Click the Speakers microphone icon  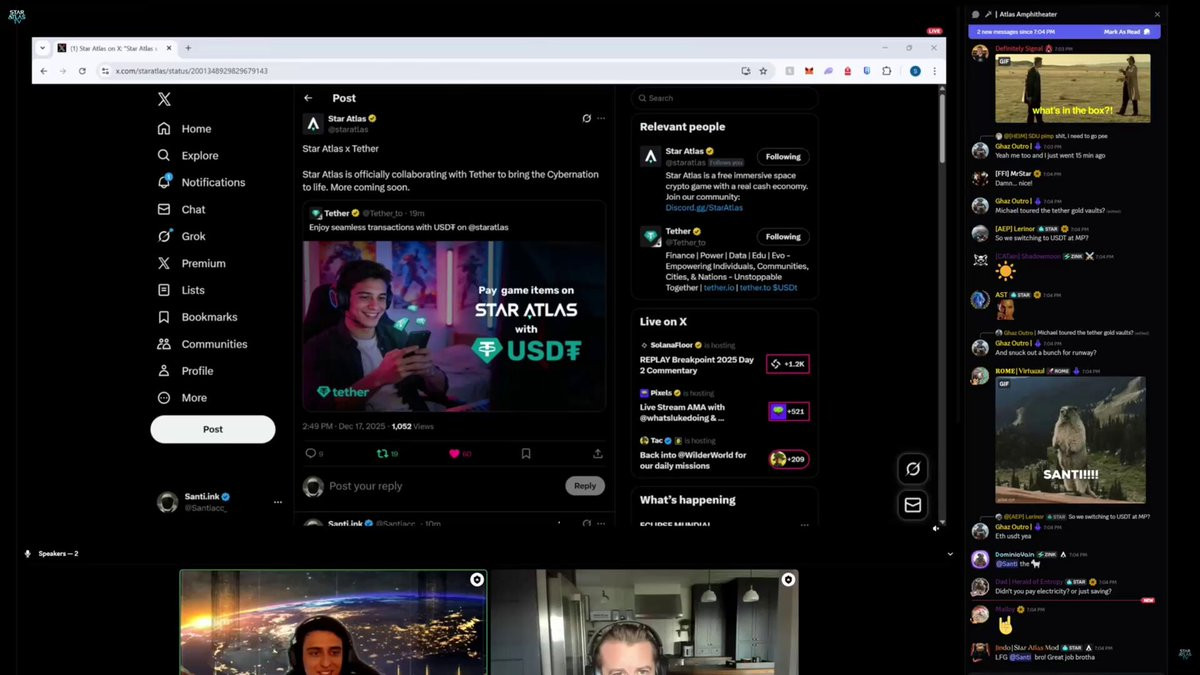click(27, 553)
